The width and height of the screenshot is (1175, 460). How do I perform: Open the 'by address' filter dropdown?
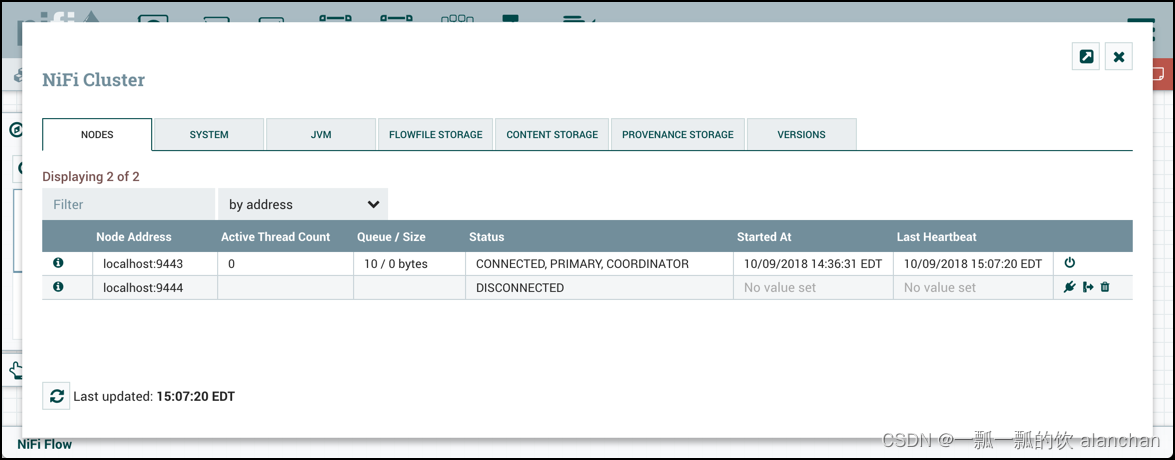click(x=303, y=204)
